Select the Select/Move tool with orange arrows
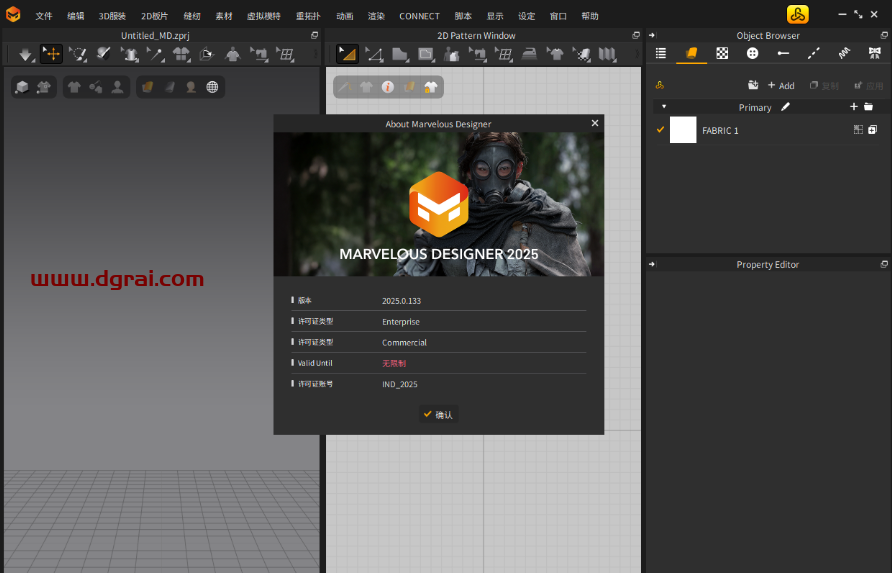 pos(52,54)
